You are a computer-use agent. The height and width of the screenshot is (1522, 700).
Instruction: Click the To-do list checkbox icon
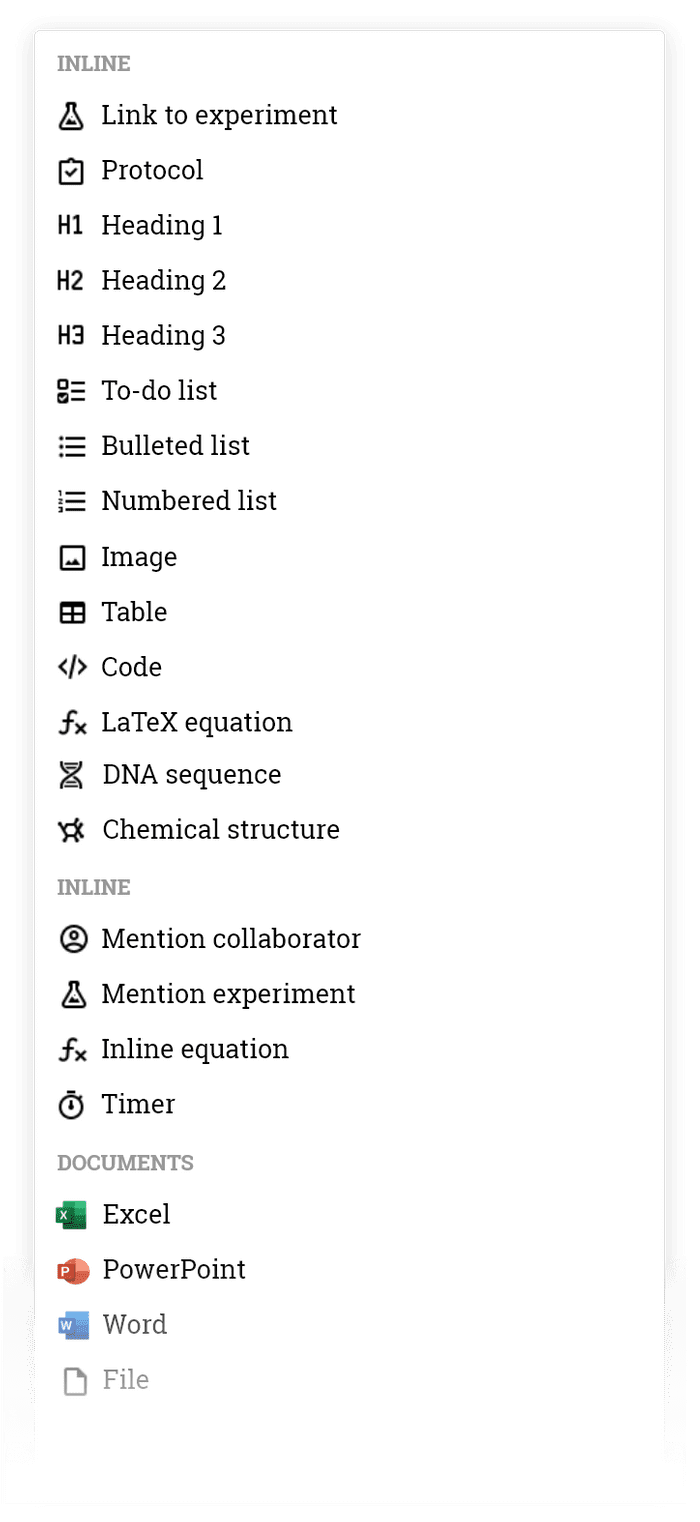[x=71, y=391]
